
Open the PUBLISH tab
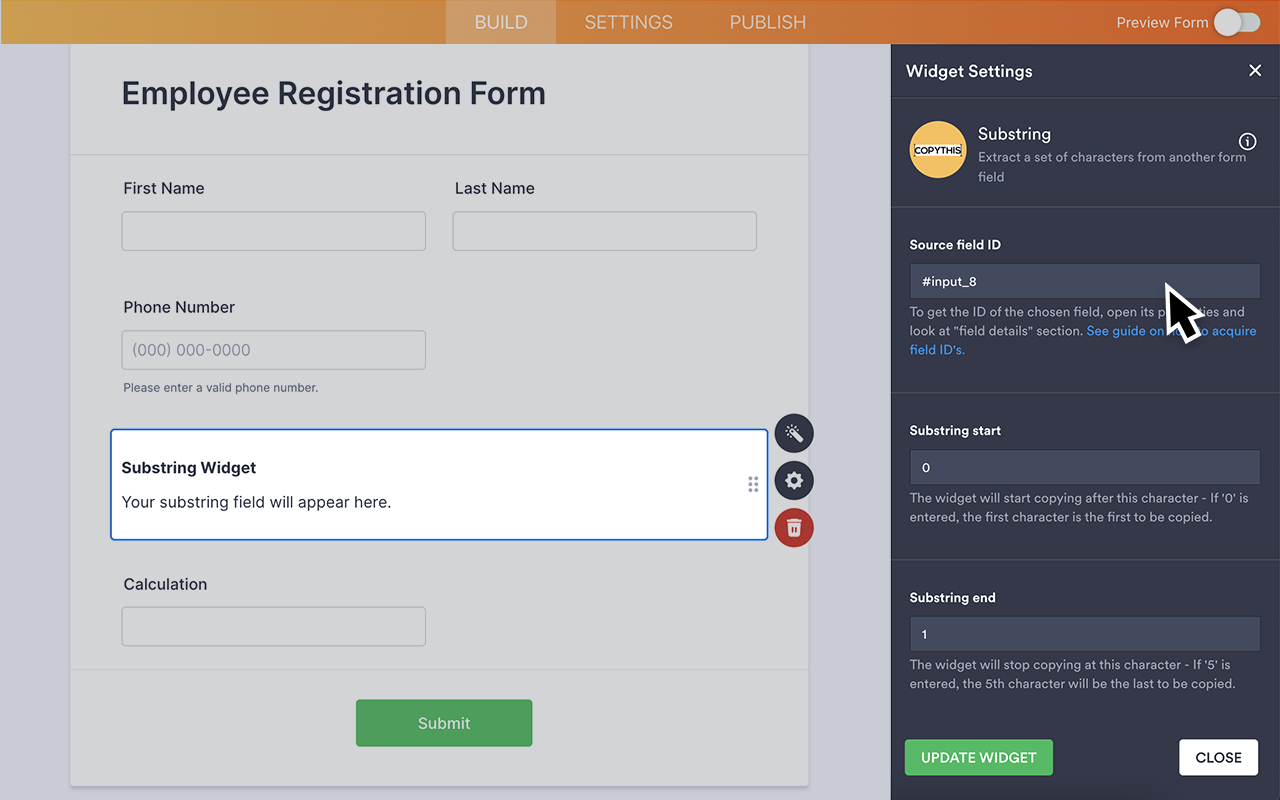click(x=767, y=21)
